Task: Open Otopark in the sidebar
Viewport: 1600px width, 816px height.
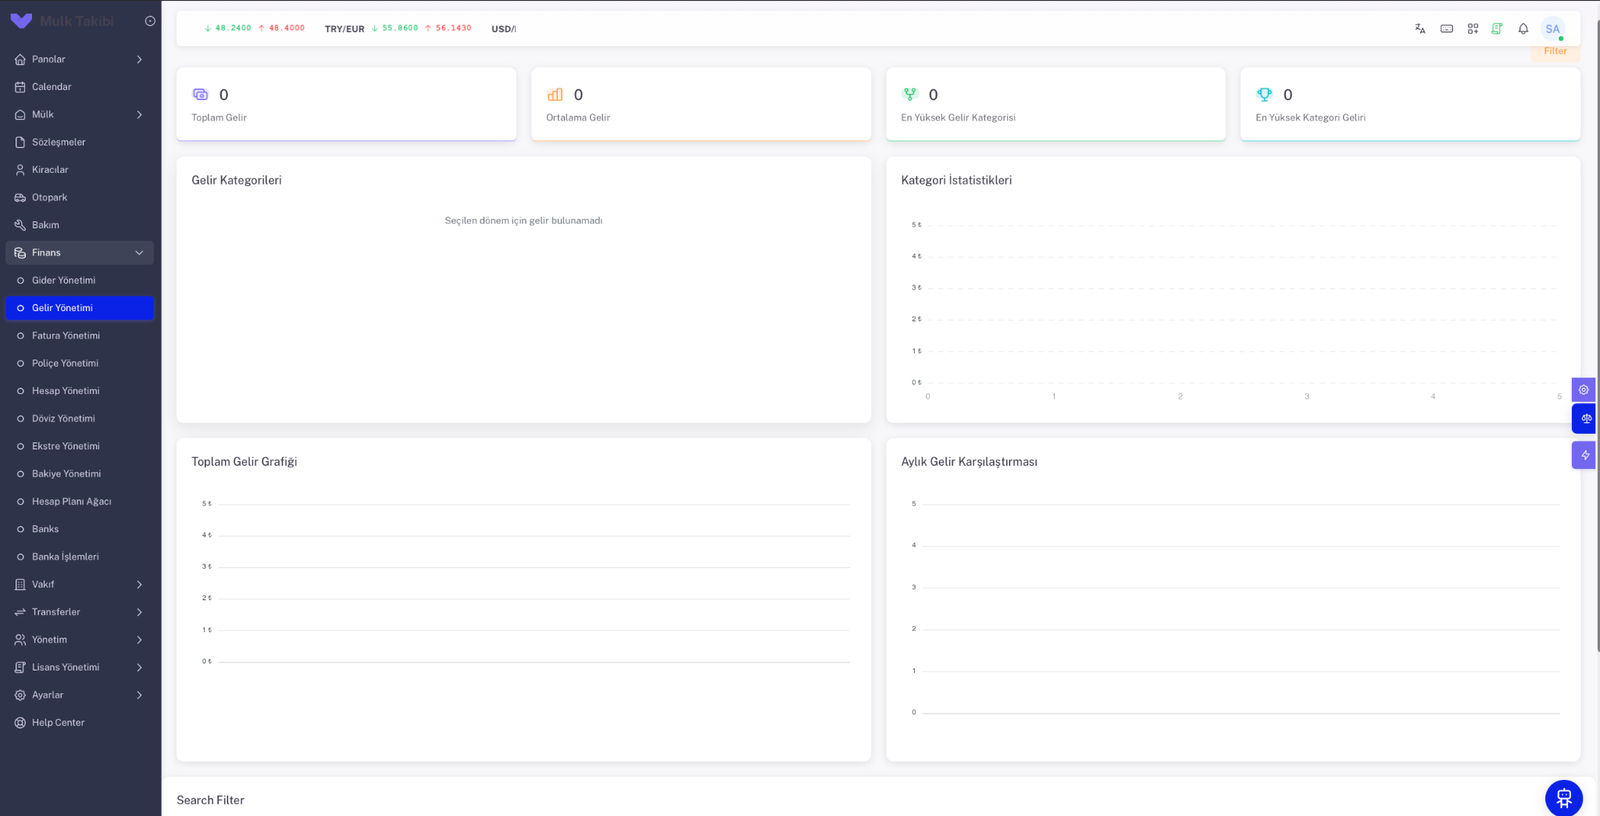Action: [80, 198]
